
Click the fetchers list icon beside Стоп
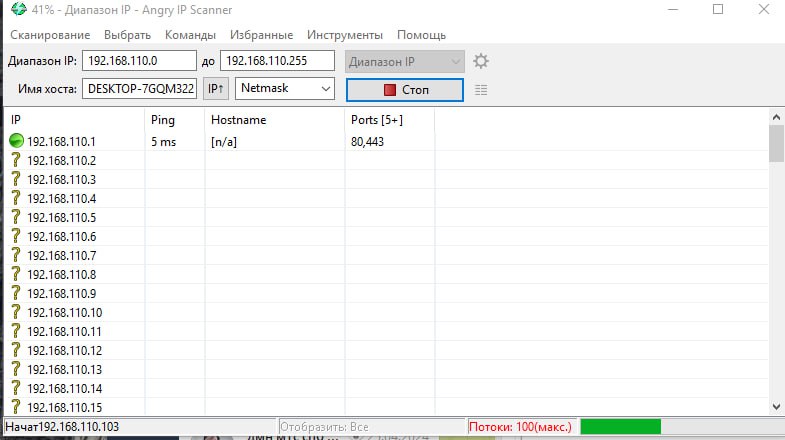click(x=481, y=90)
